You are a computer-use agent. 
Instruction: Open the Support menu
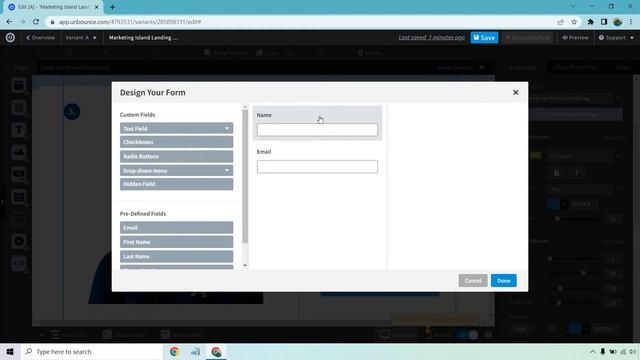(x=616, y=38)
